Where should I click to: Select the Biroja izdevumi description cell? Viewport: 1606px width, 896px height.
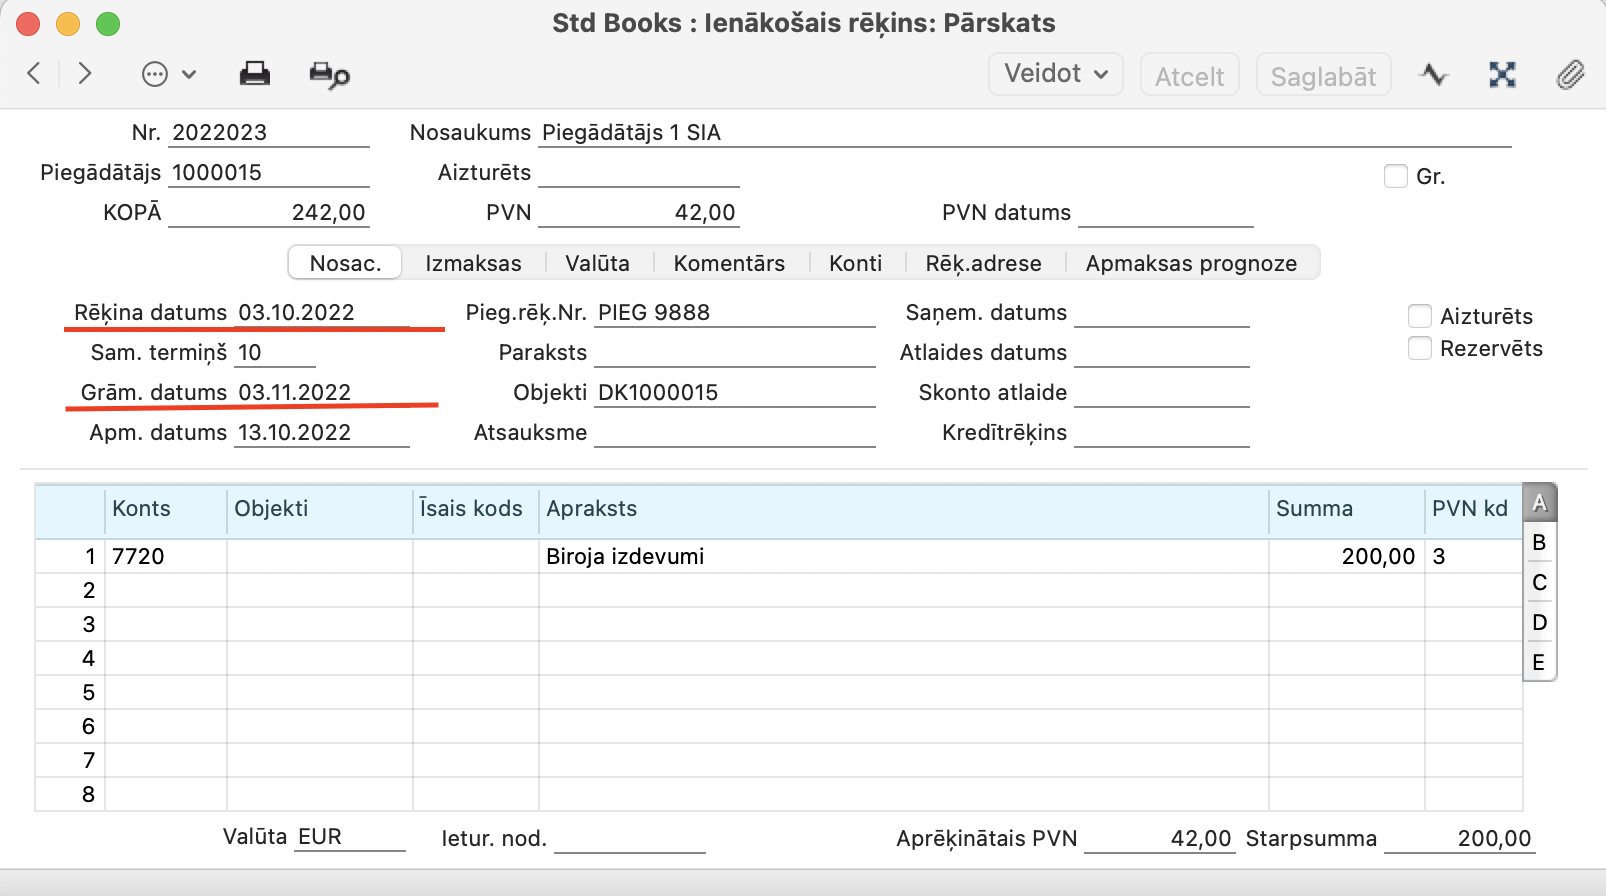[900, 557]
